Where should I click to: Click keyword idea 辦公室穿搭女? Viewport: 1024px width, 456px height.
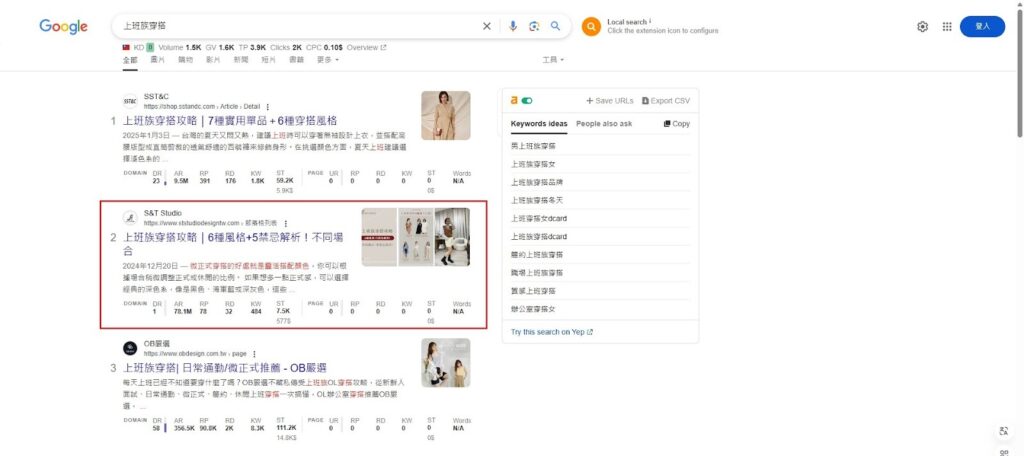point(533,309)
